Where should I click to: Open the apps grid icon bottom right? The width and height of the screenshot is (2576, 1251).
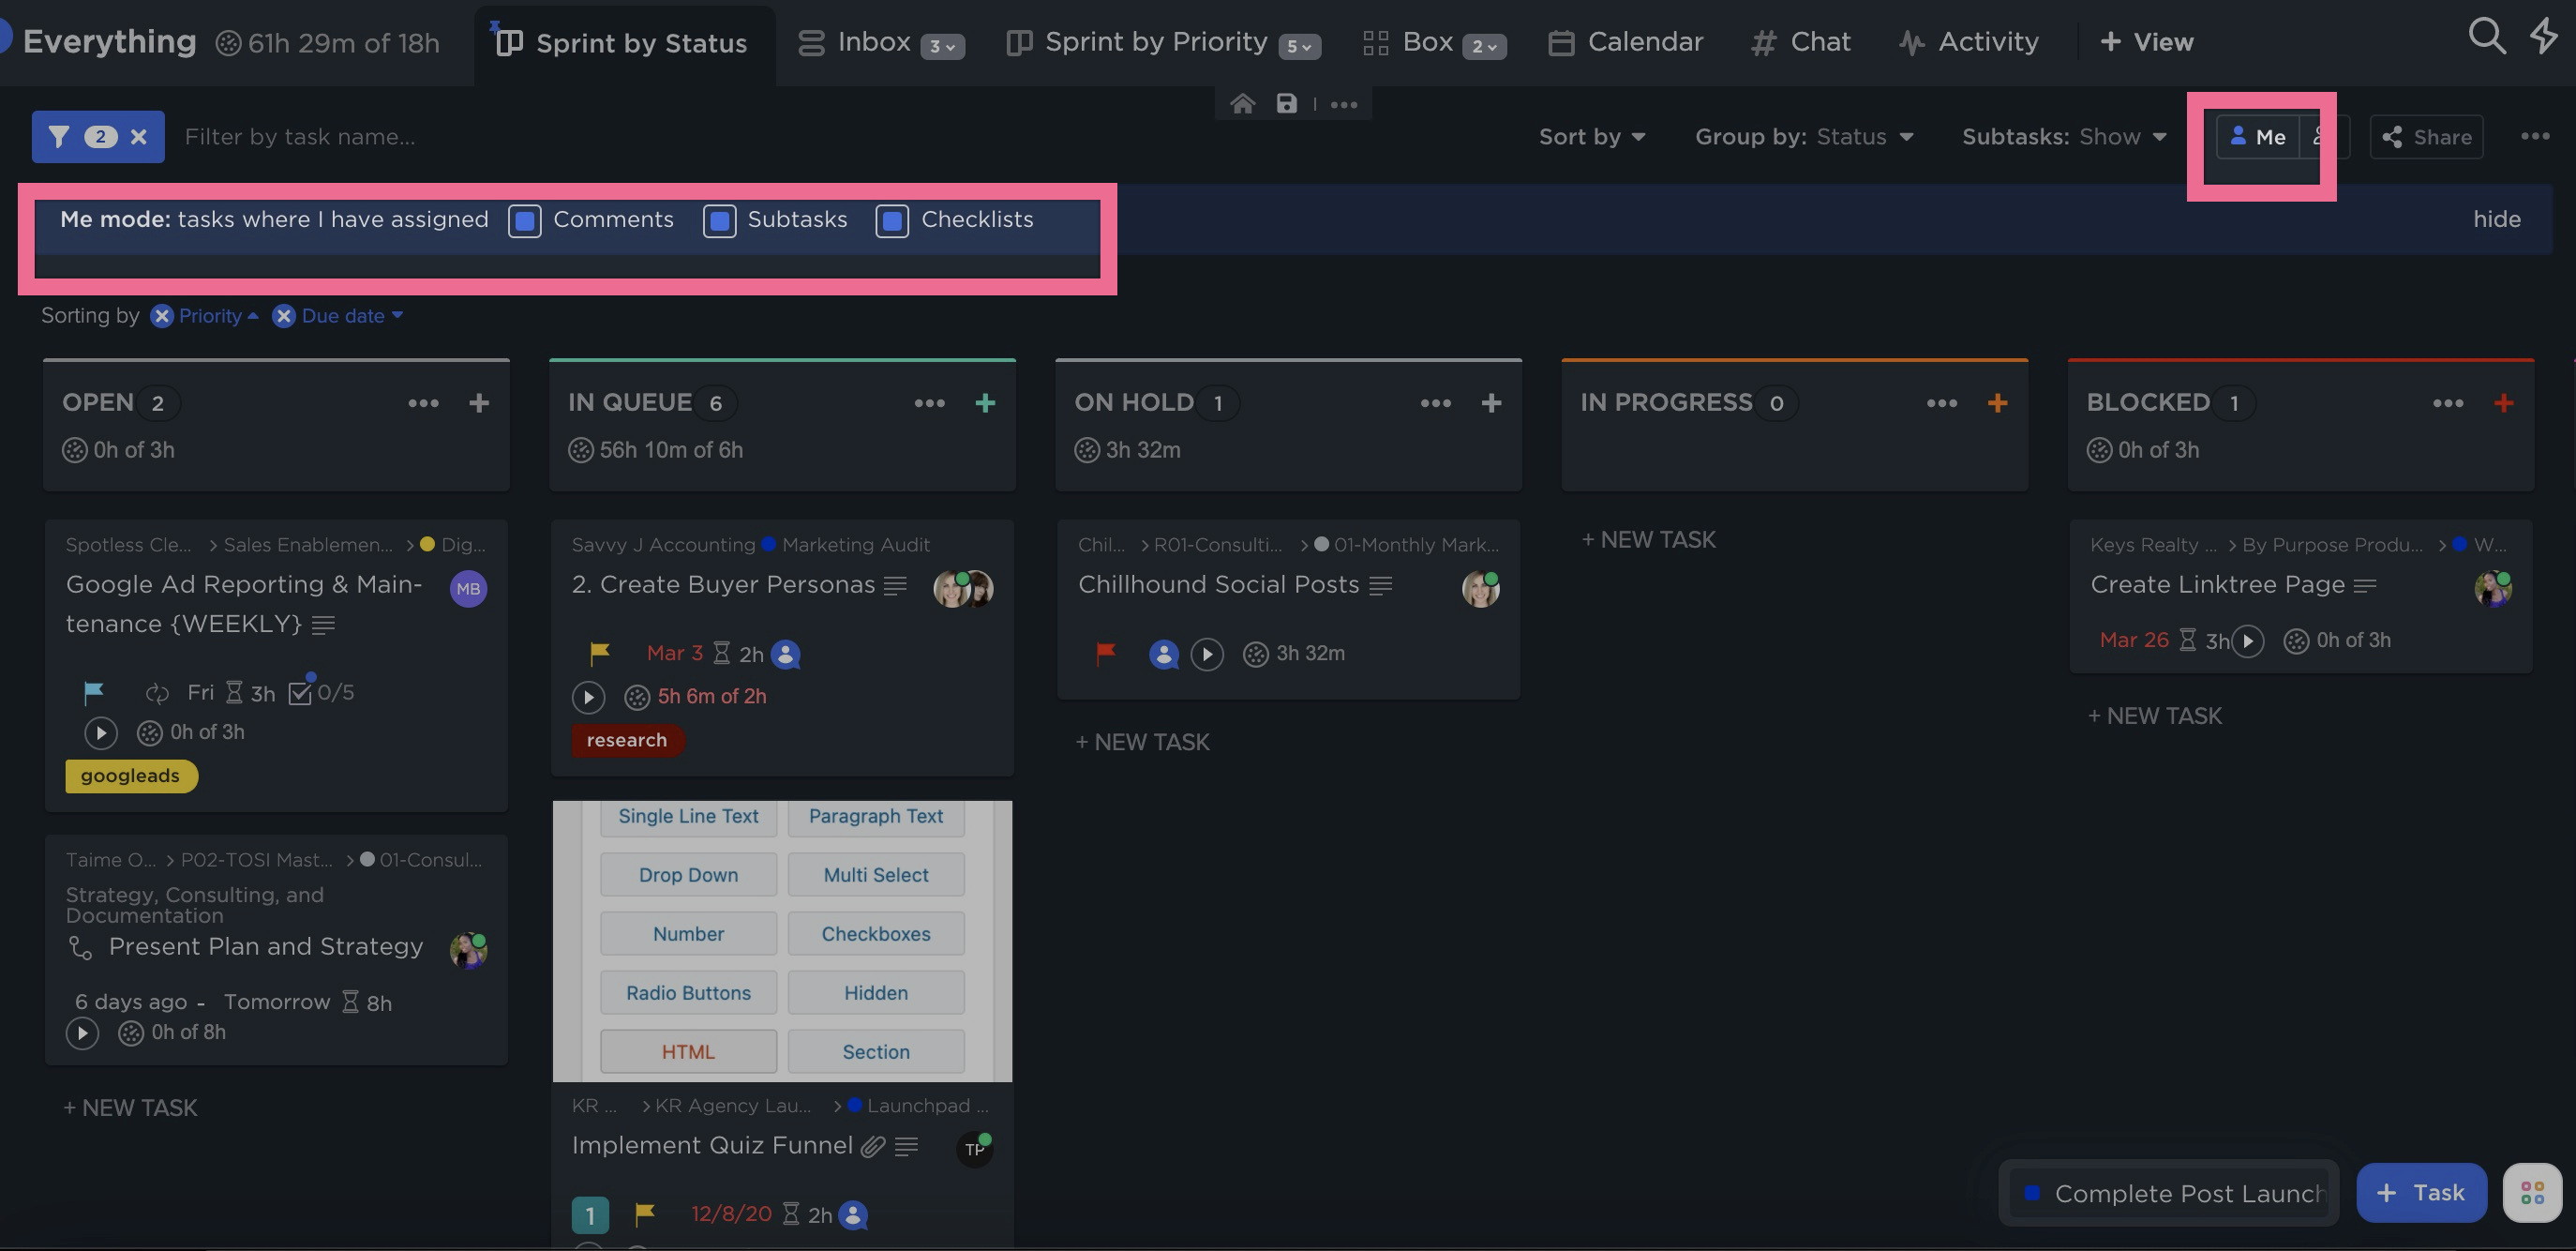[2532, 1192]
